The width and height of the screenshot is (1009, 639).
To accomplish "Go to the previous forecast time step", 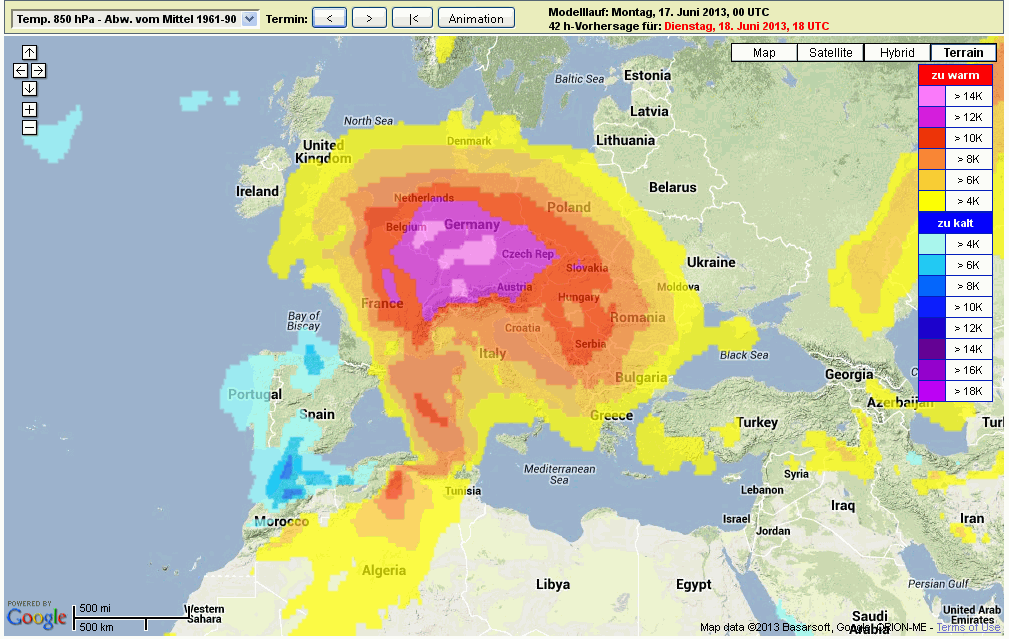I will pyautogui.click(x=329, y=18).
